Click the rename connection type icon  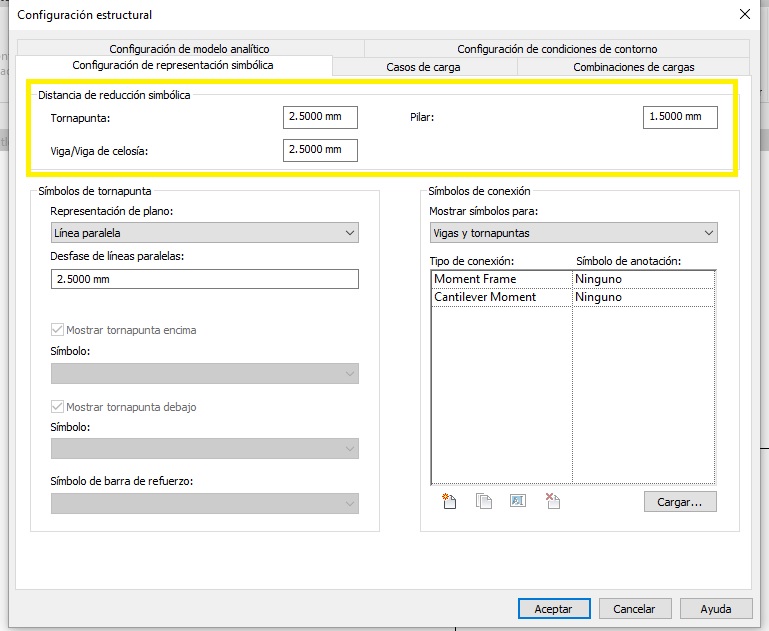pyautogui.click(x=517, y=502)
